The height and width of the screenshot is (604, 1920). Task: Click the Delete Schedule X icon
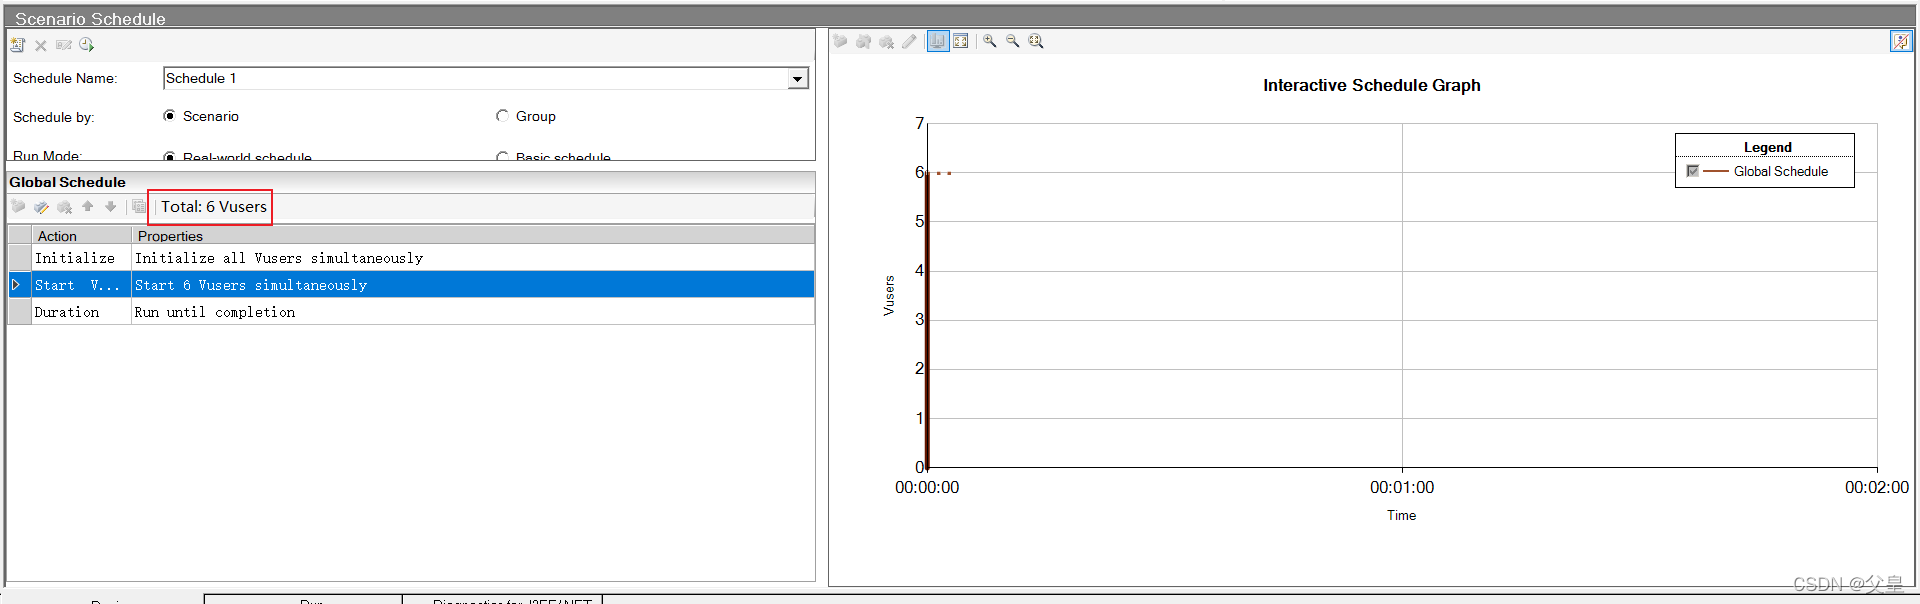click(x=41, y=45)
